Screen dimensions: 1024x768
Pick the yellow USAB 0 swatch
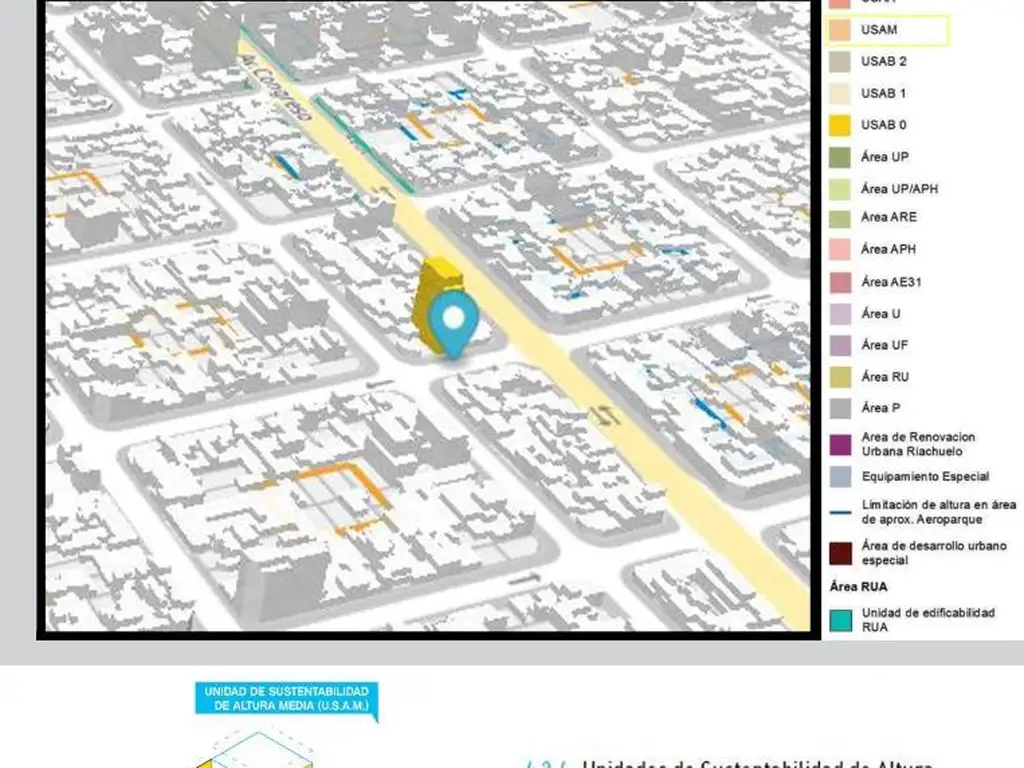840,126
